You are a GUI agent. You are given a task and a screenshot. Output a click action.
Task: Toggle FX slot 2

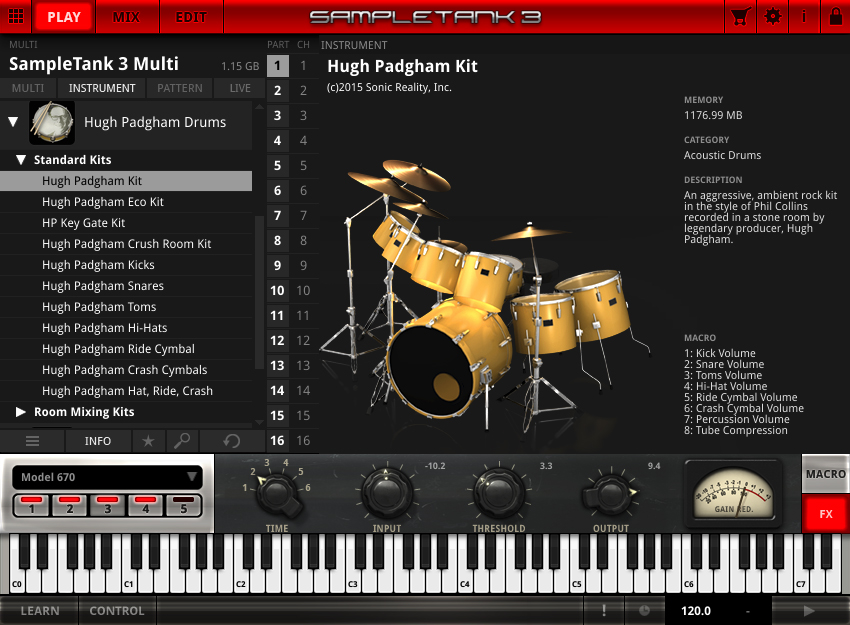click(x=69, y=505)
